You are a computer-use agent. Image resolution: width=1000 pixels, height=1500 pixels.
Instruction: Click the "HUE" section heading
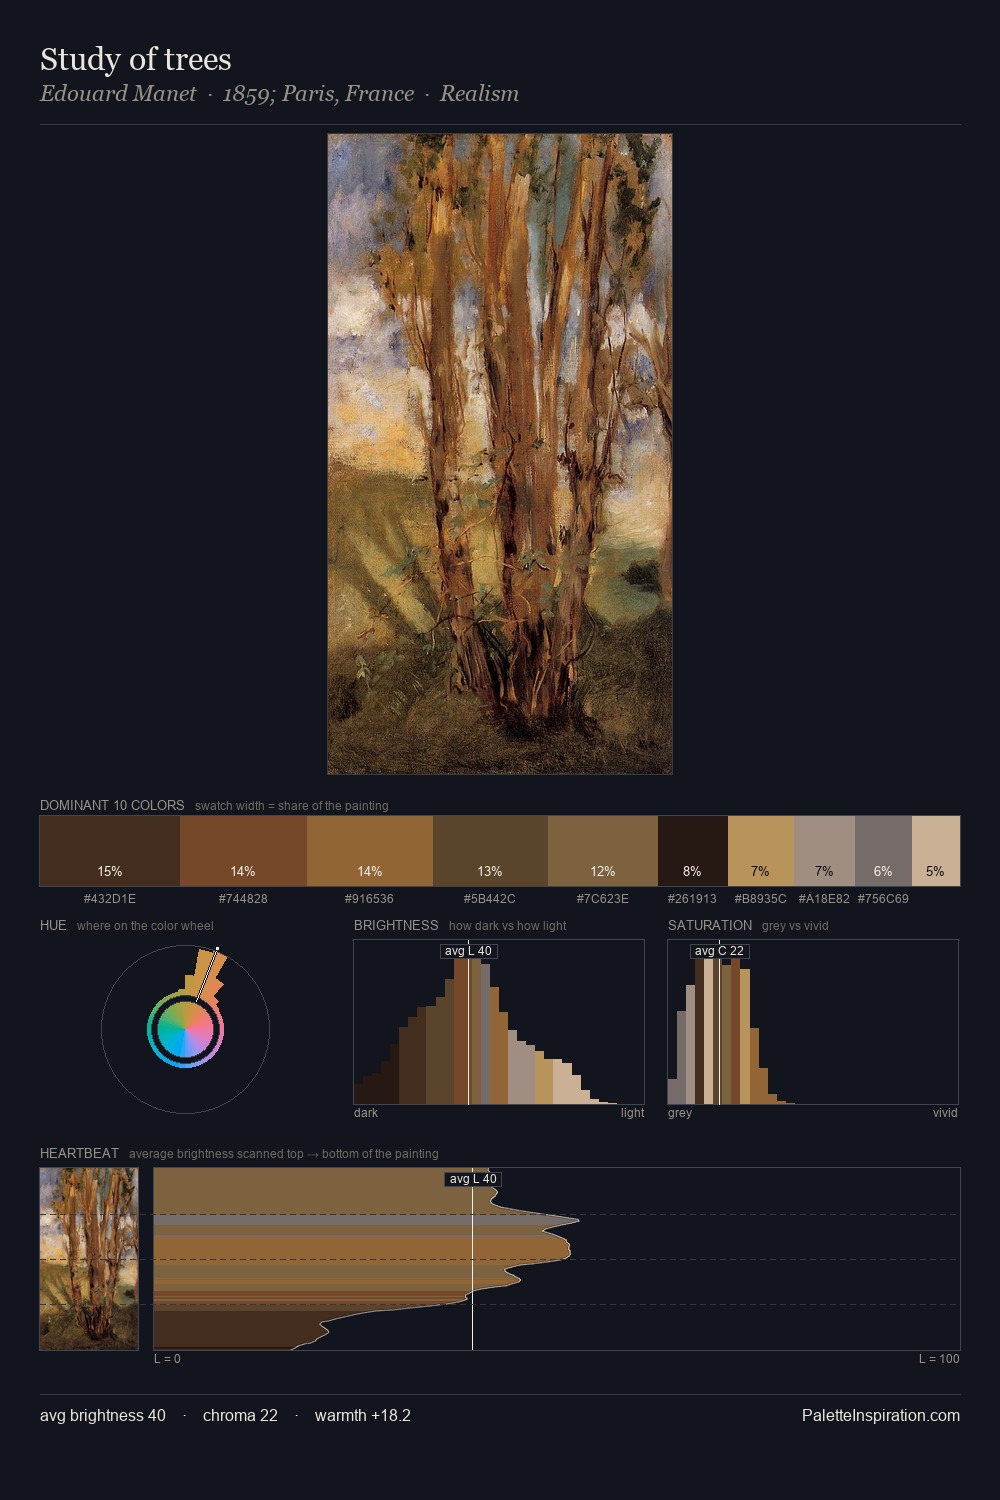[53, 925]
